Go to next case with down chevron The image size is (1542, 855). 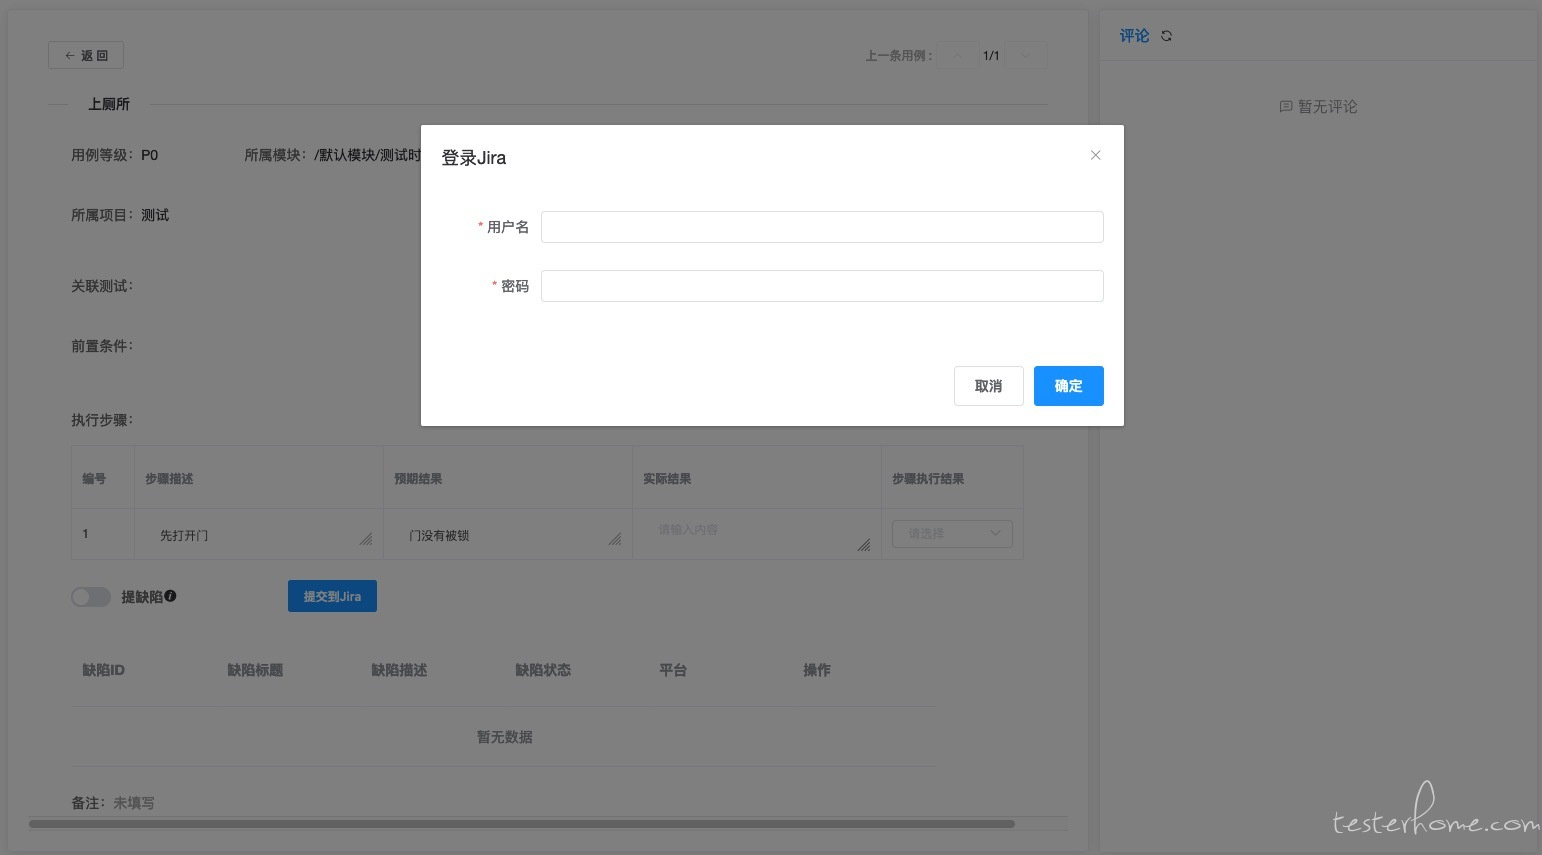[1025, 55]
